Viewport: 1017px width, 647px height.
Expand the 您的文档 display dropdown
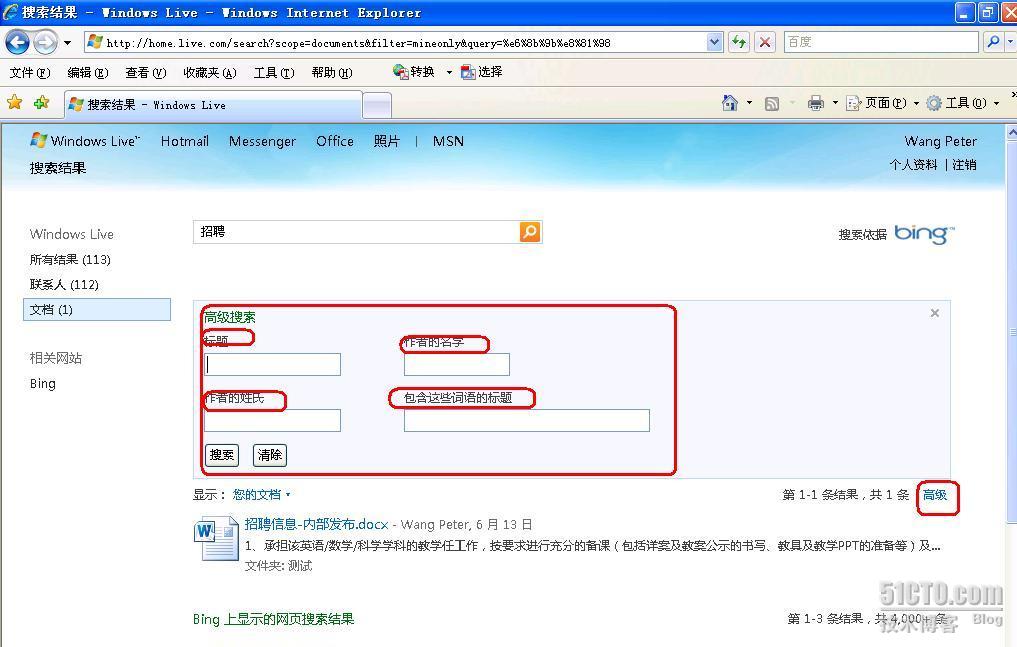261,495
